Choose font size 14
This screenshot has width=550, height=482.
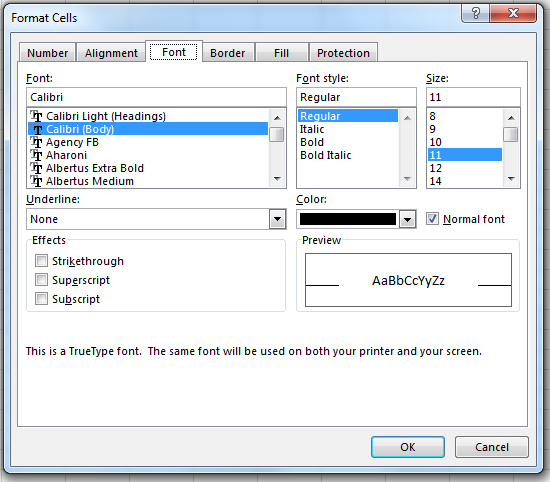coord(465,181)
